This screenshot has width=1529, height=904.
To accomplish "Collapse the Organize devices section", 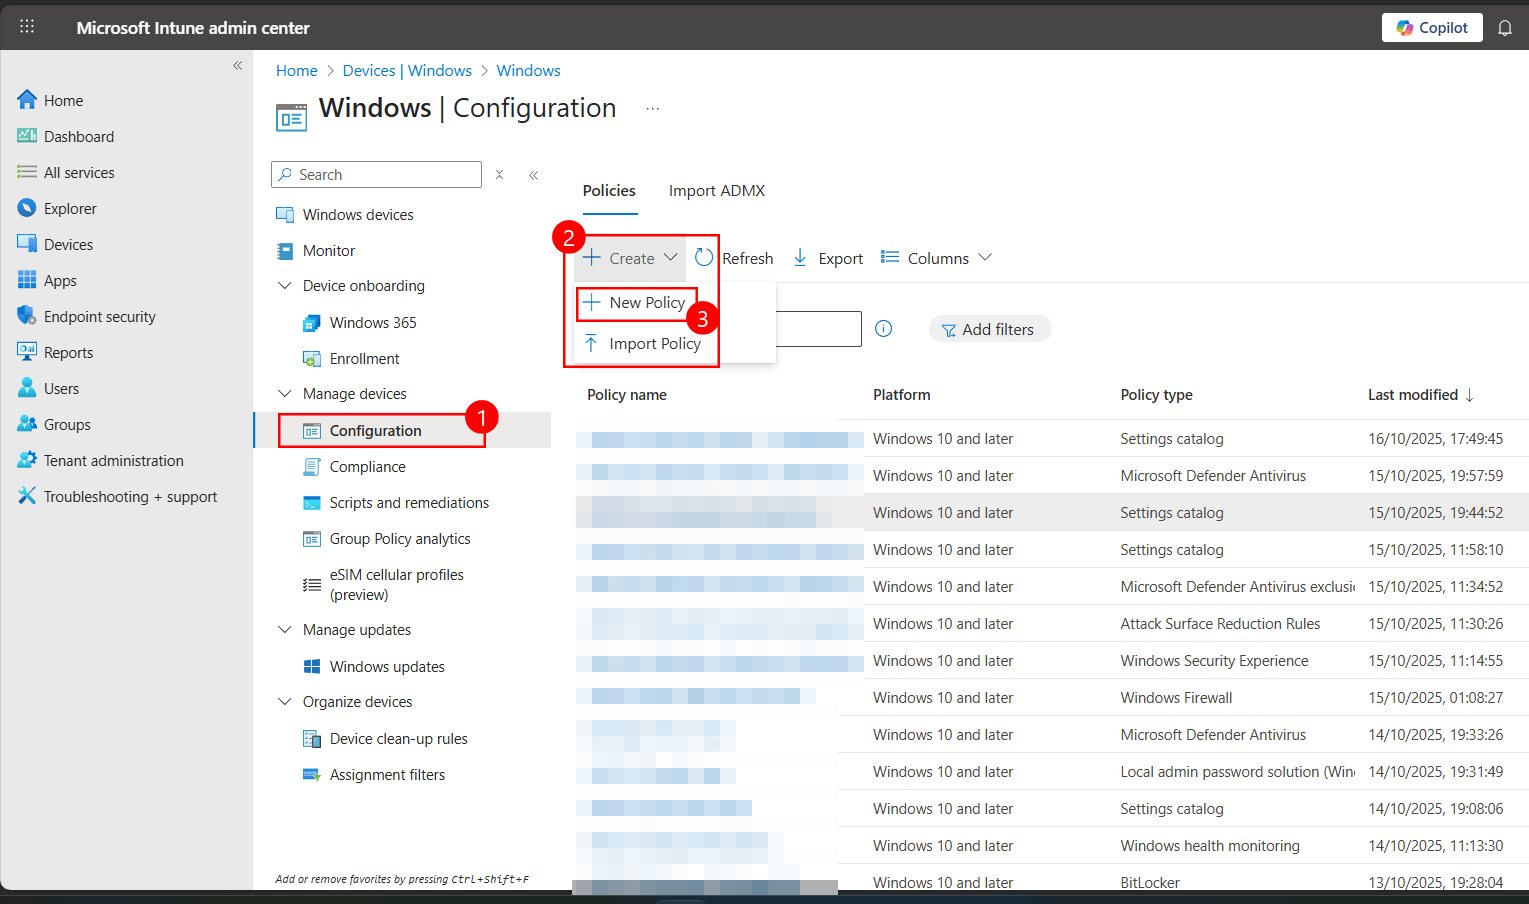I will [285, 702].
